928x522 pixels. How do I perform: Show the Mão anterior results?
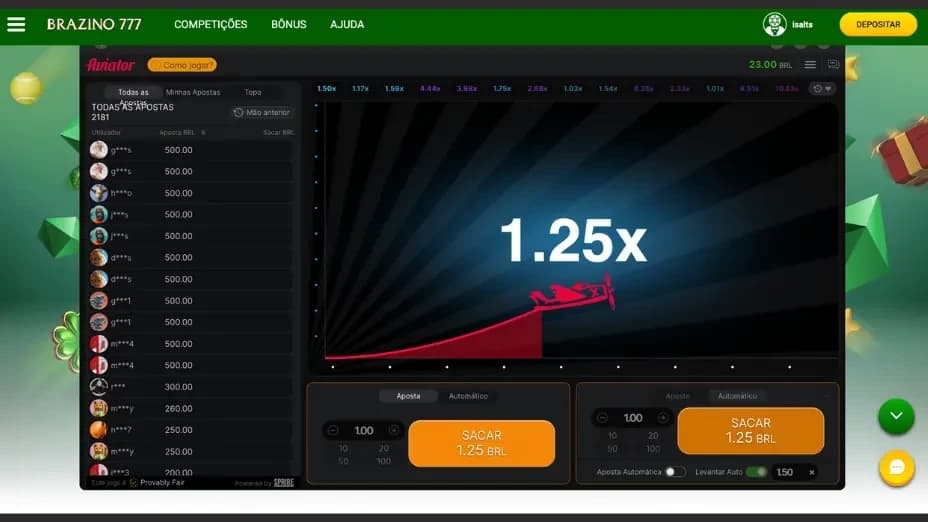coord(262,112)
